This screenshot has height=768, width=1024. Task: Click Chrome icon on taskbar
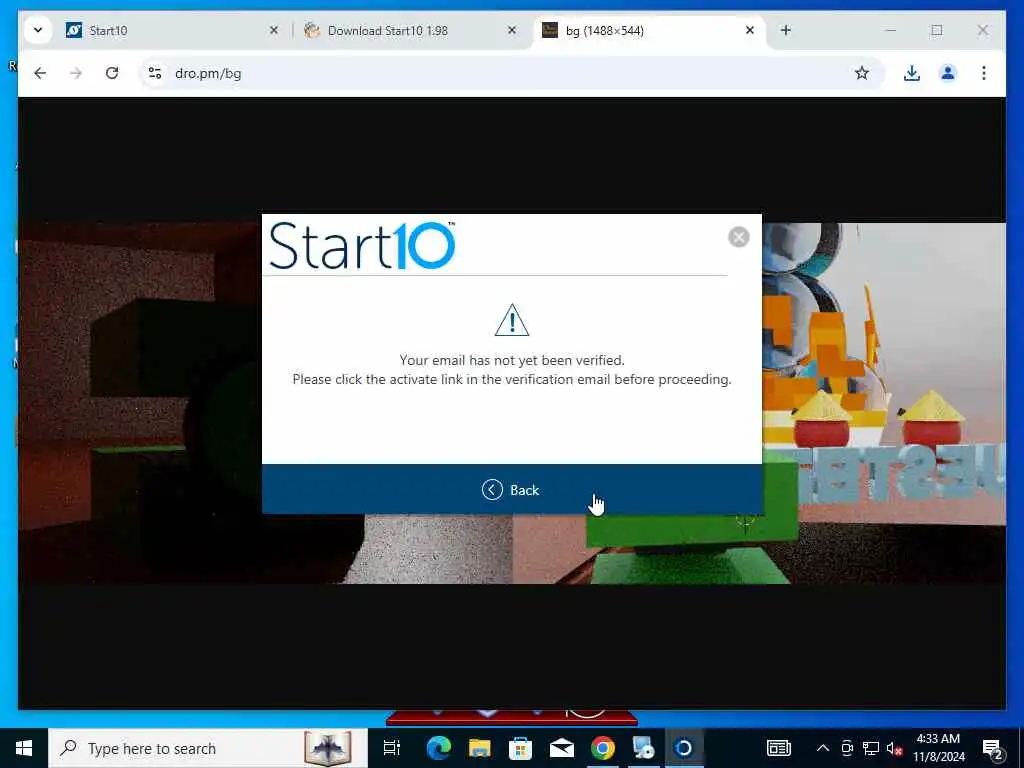[x=603, y=748]
